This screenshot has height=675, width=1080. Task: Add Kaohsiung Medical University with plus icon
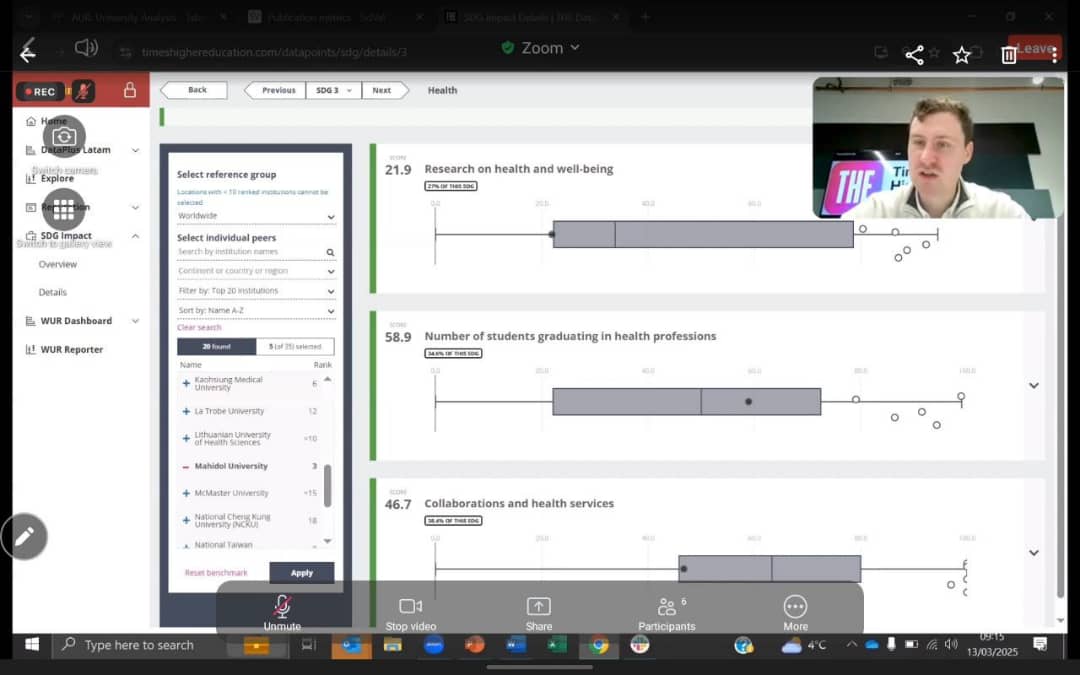(x=186, y=383)
